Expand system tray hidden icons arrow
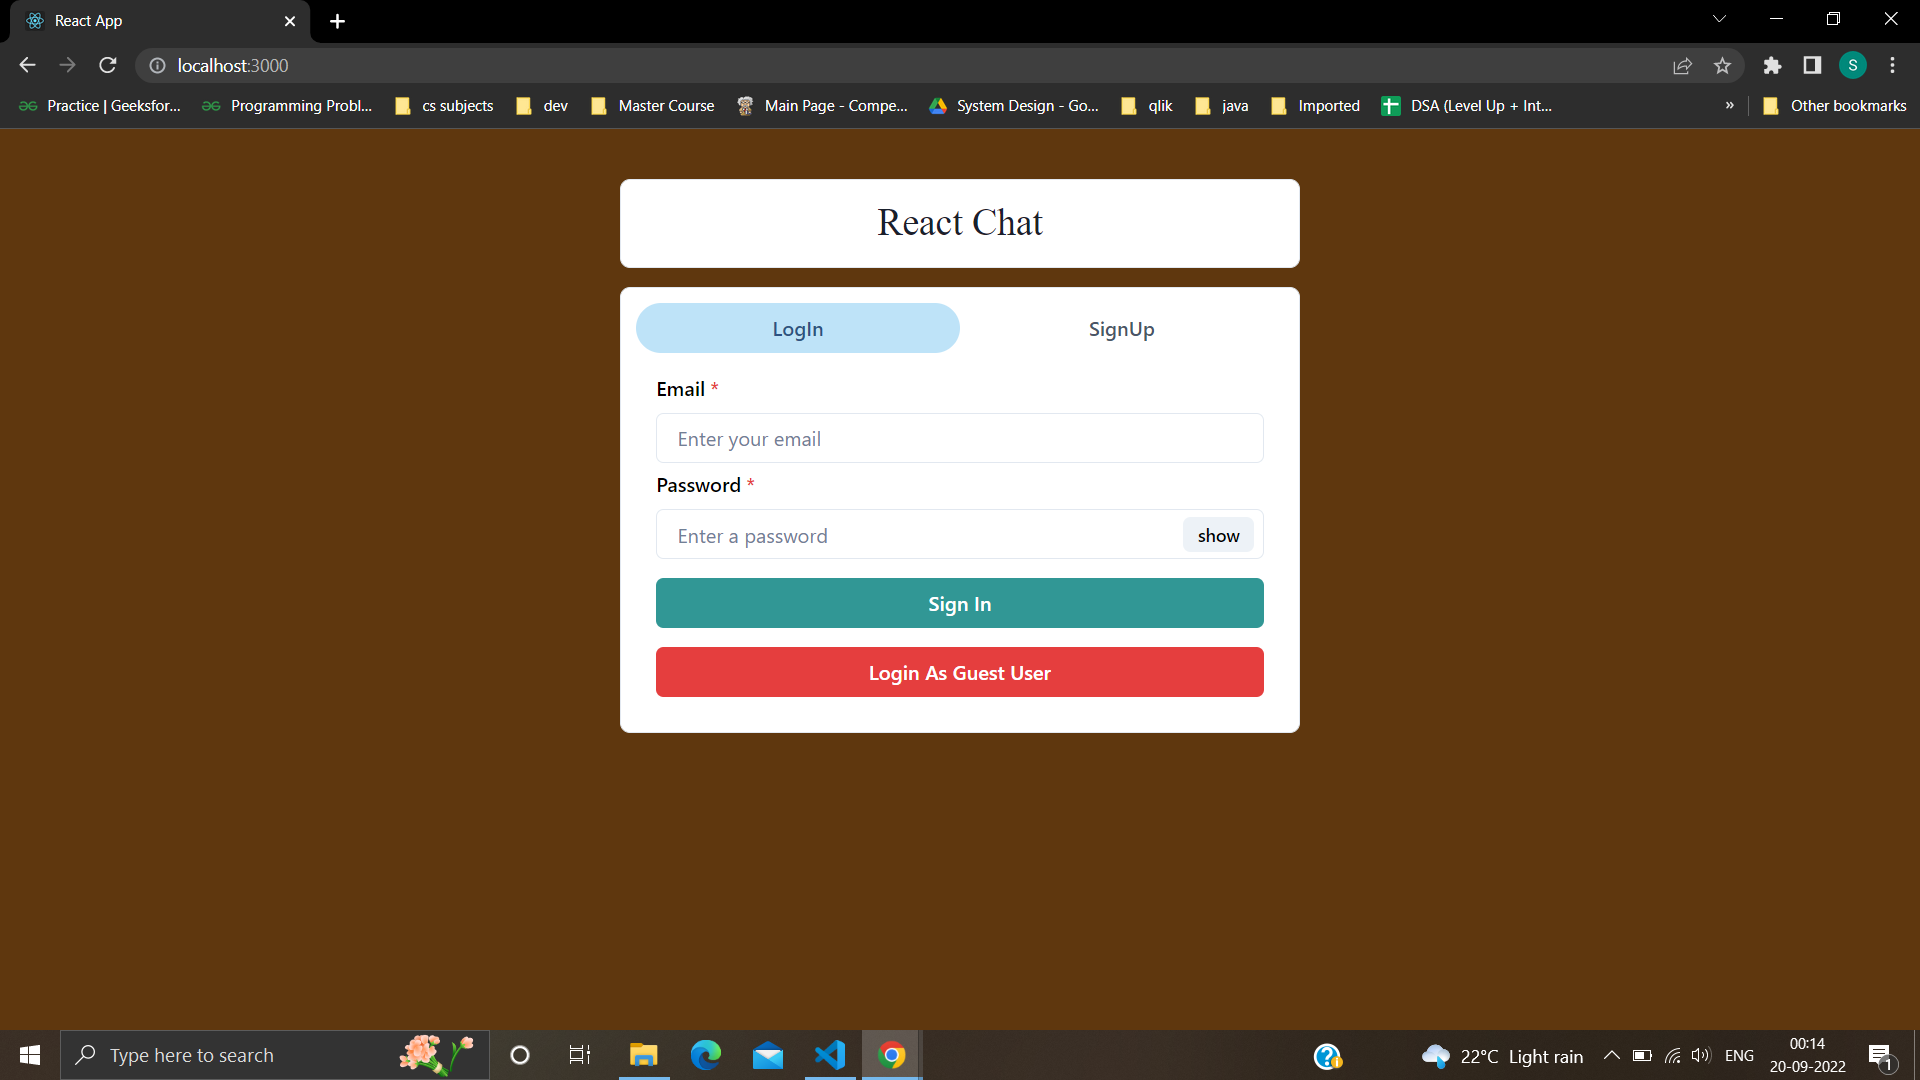Viewport: 1920px width, 1080px height. (x=1611, y=1055)
